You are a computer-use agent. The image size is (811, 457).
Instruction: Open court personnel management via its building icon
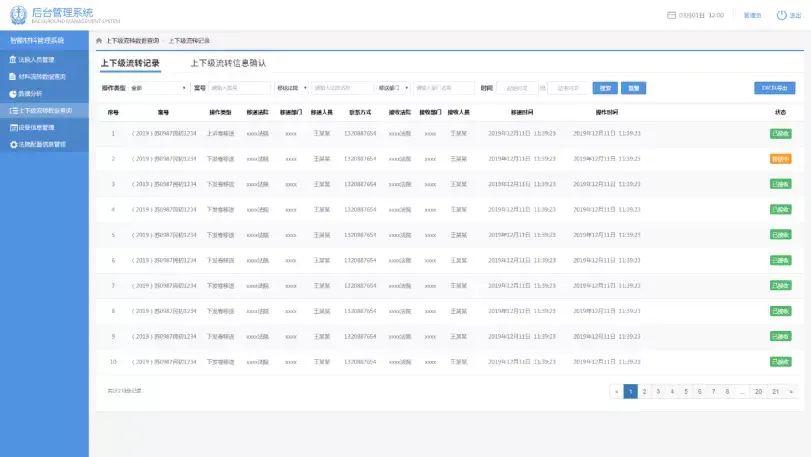[x=13, y=59]
